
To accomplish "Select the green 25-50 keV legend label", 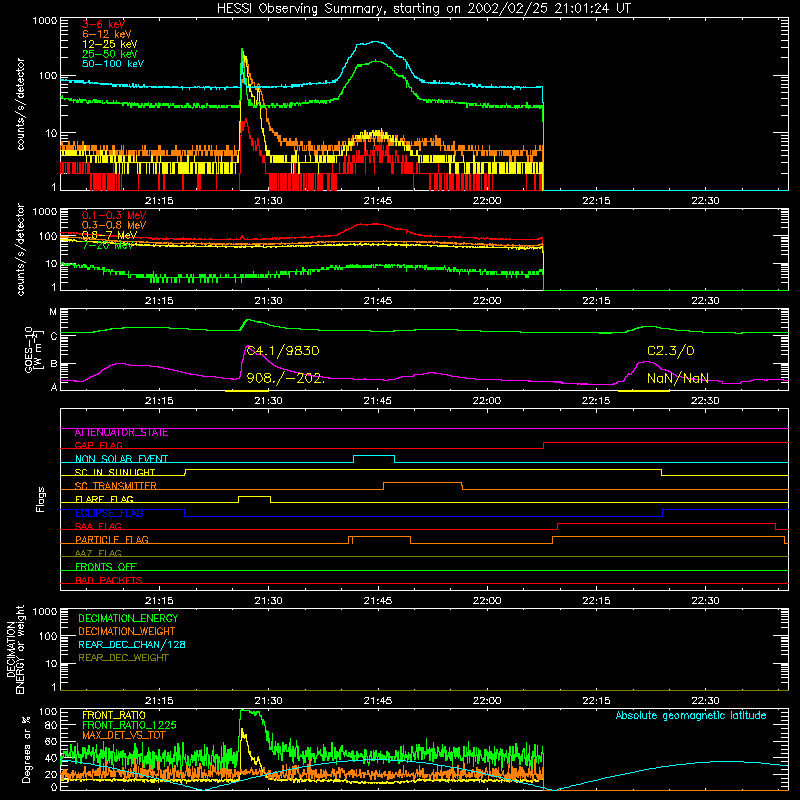I will pyautogui.click(x=110, y=54).
